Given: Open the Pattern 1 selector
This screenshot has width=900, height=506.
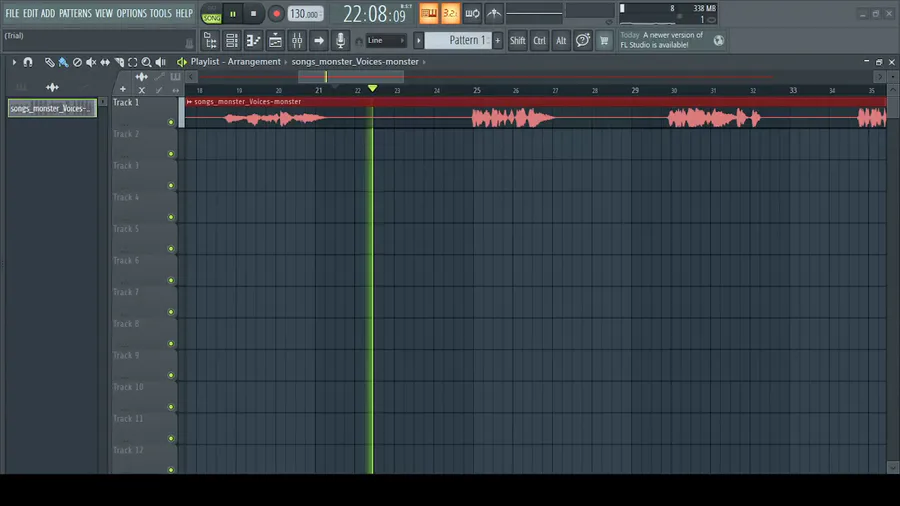Looking at the screenshot, I should coord(458,41).
